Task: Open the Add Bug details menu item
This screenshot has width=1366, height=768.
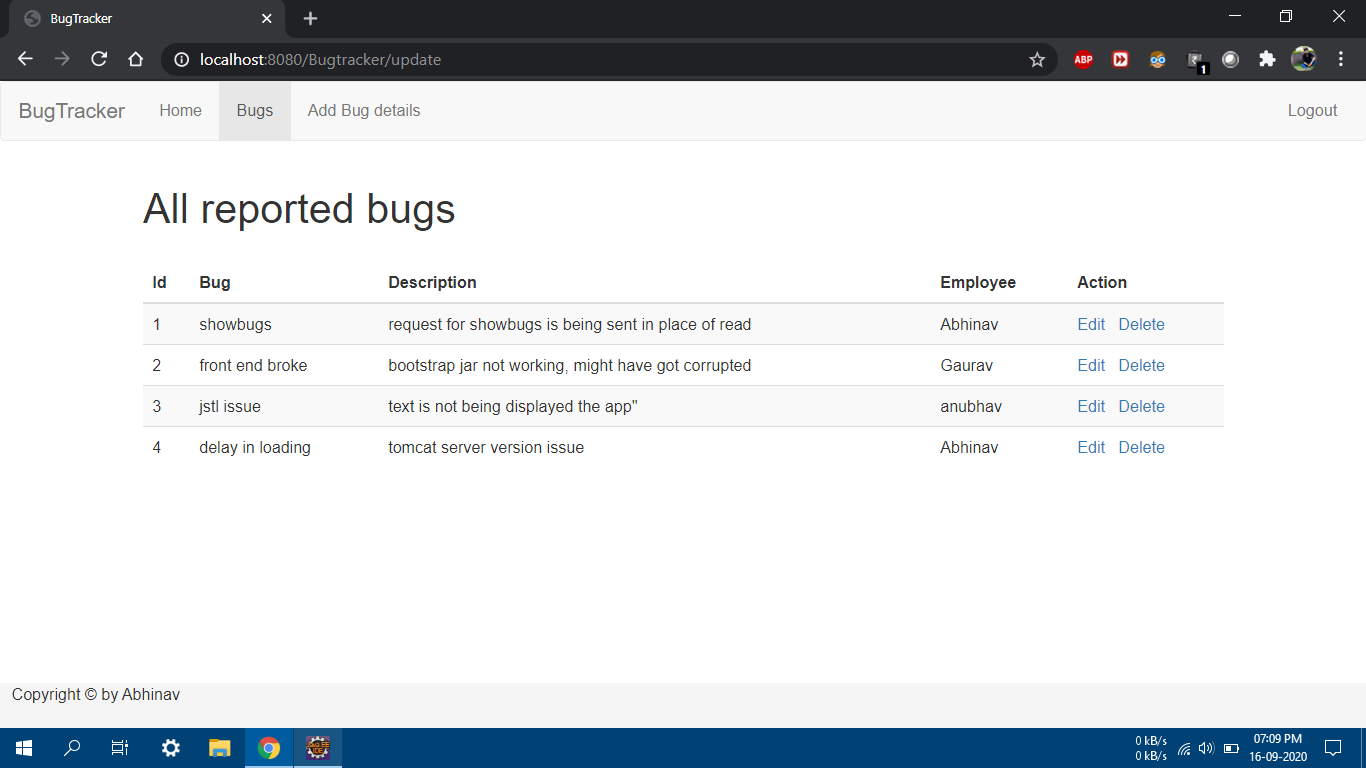Action: [363, 111]
